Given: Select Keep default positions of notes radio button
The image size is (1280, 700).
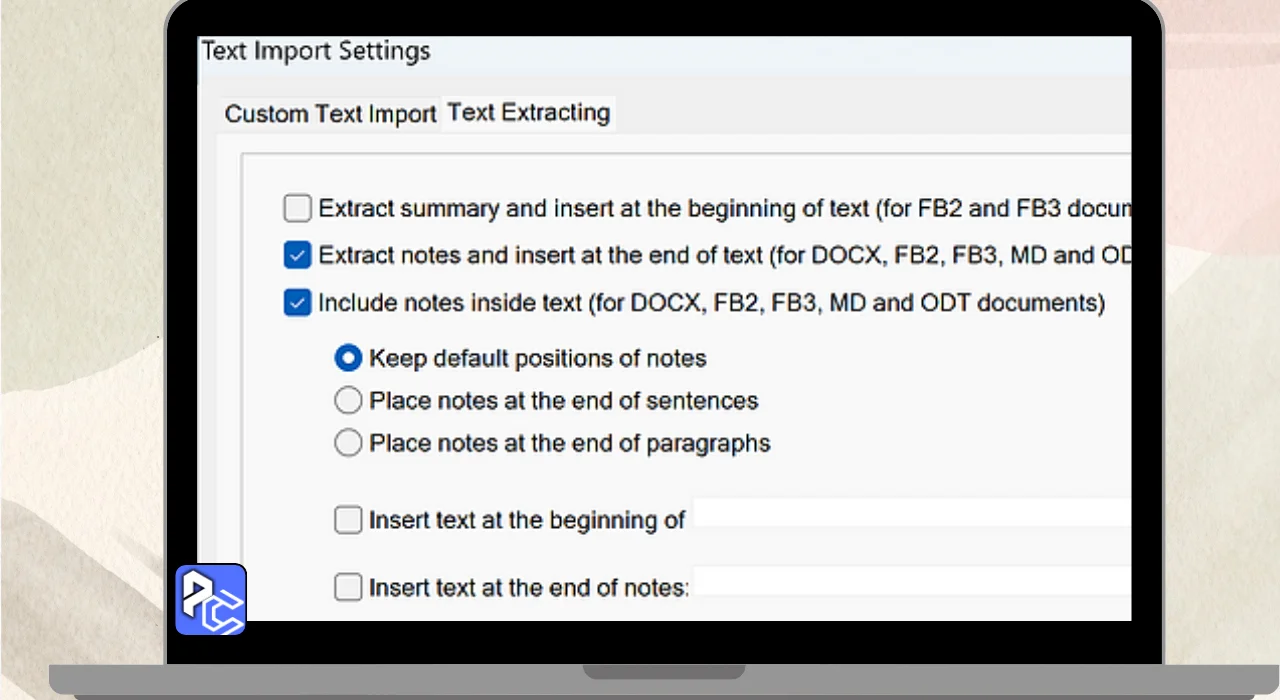Looking at the screenshot, I should [348, 358].
